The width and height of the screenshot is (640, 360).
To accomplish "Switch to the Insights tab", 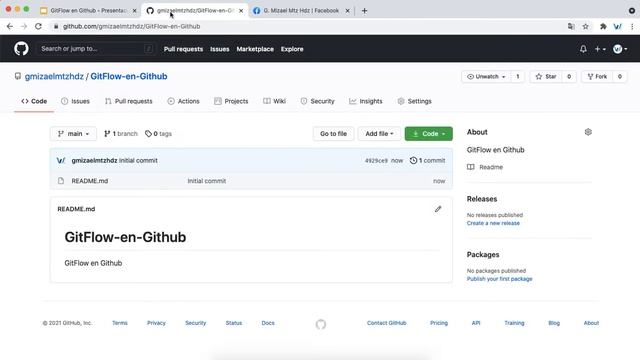I will [x=366, y=101].
